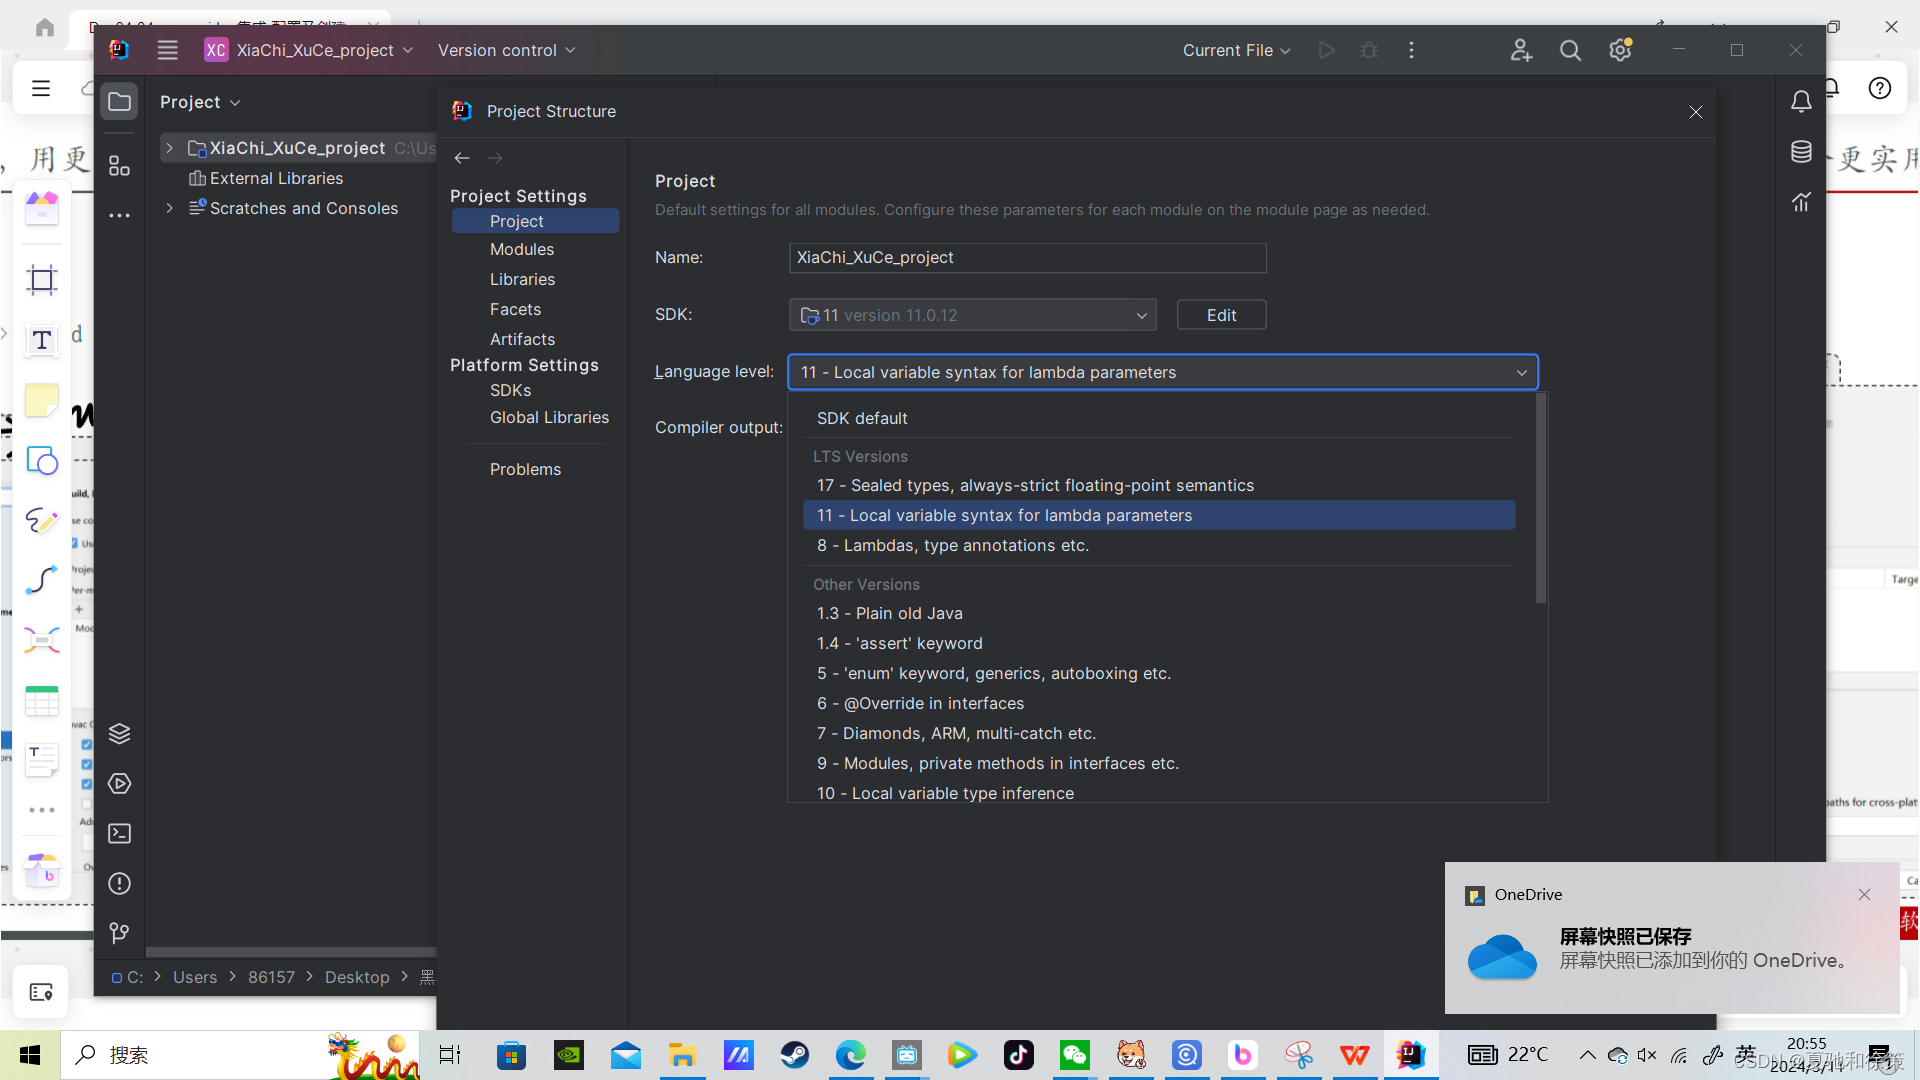The image size is (1920, 1080).
Task: Open TikTok from the taskbar
Action: (1019, 1055)
